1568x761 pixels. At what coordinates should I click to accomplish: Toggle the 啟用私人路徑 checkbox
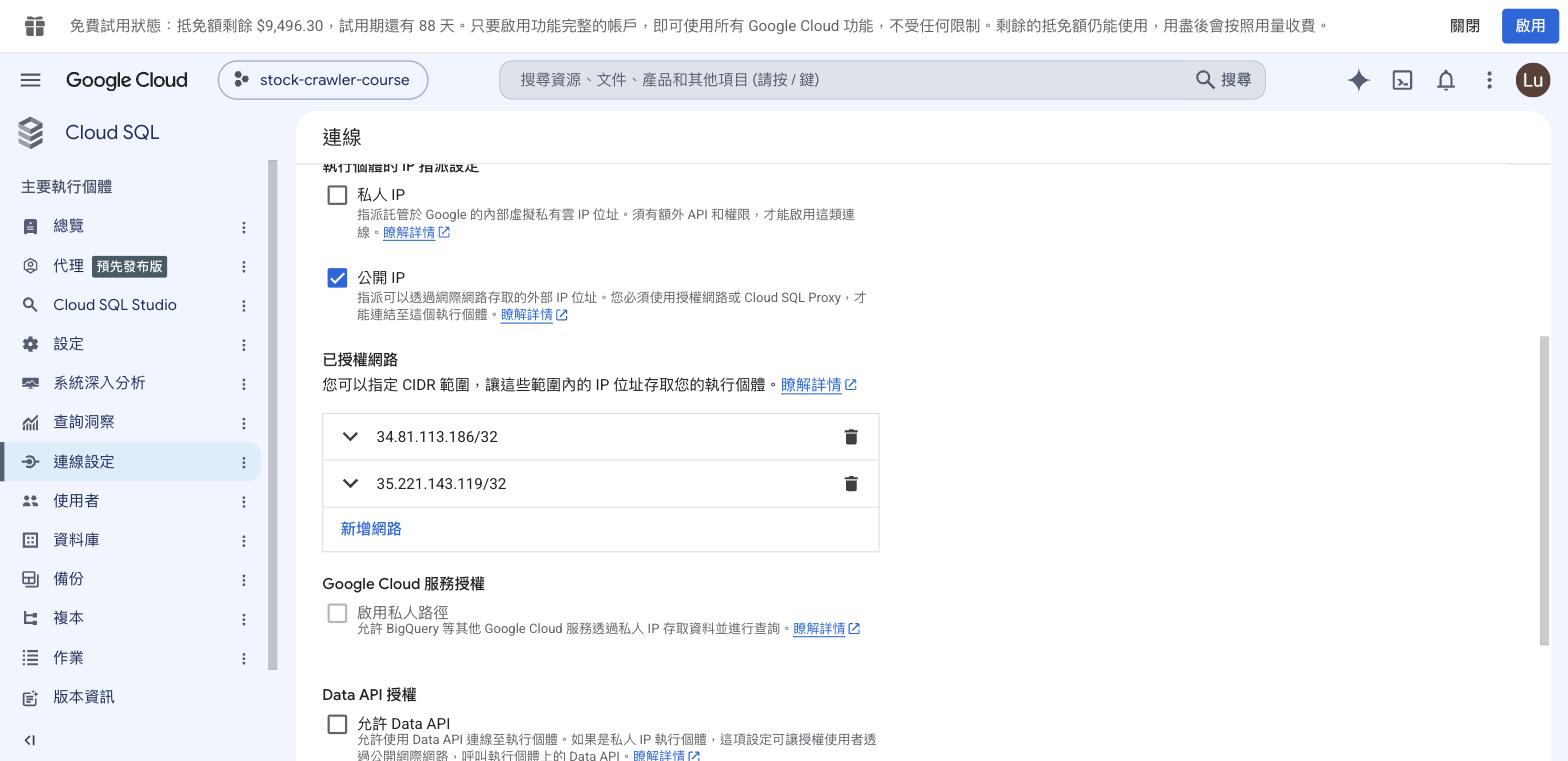point(337,613)
